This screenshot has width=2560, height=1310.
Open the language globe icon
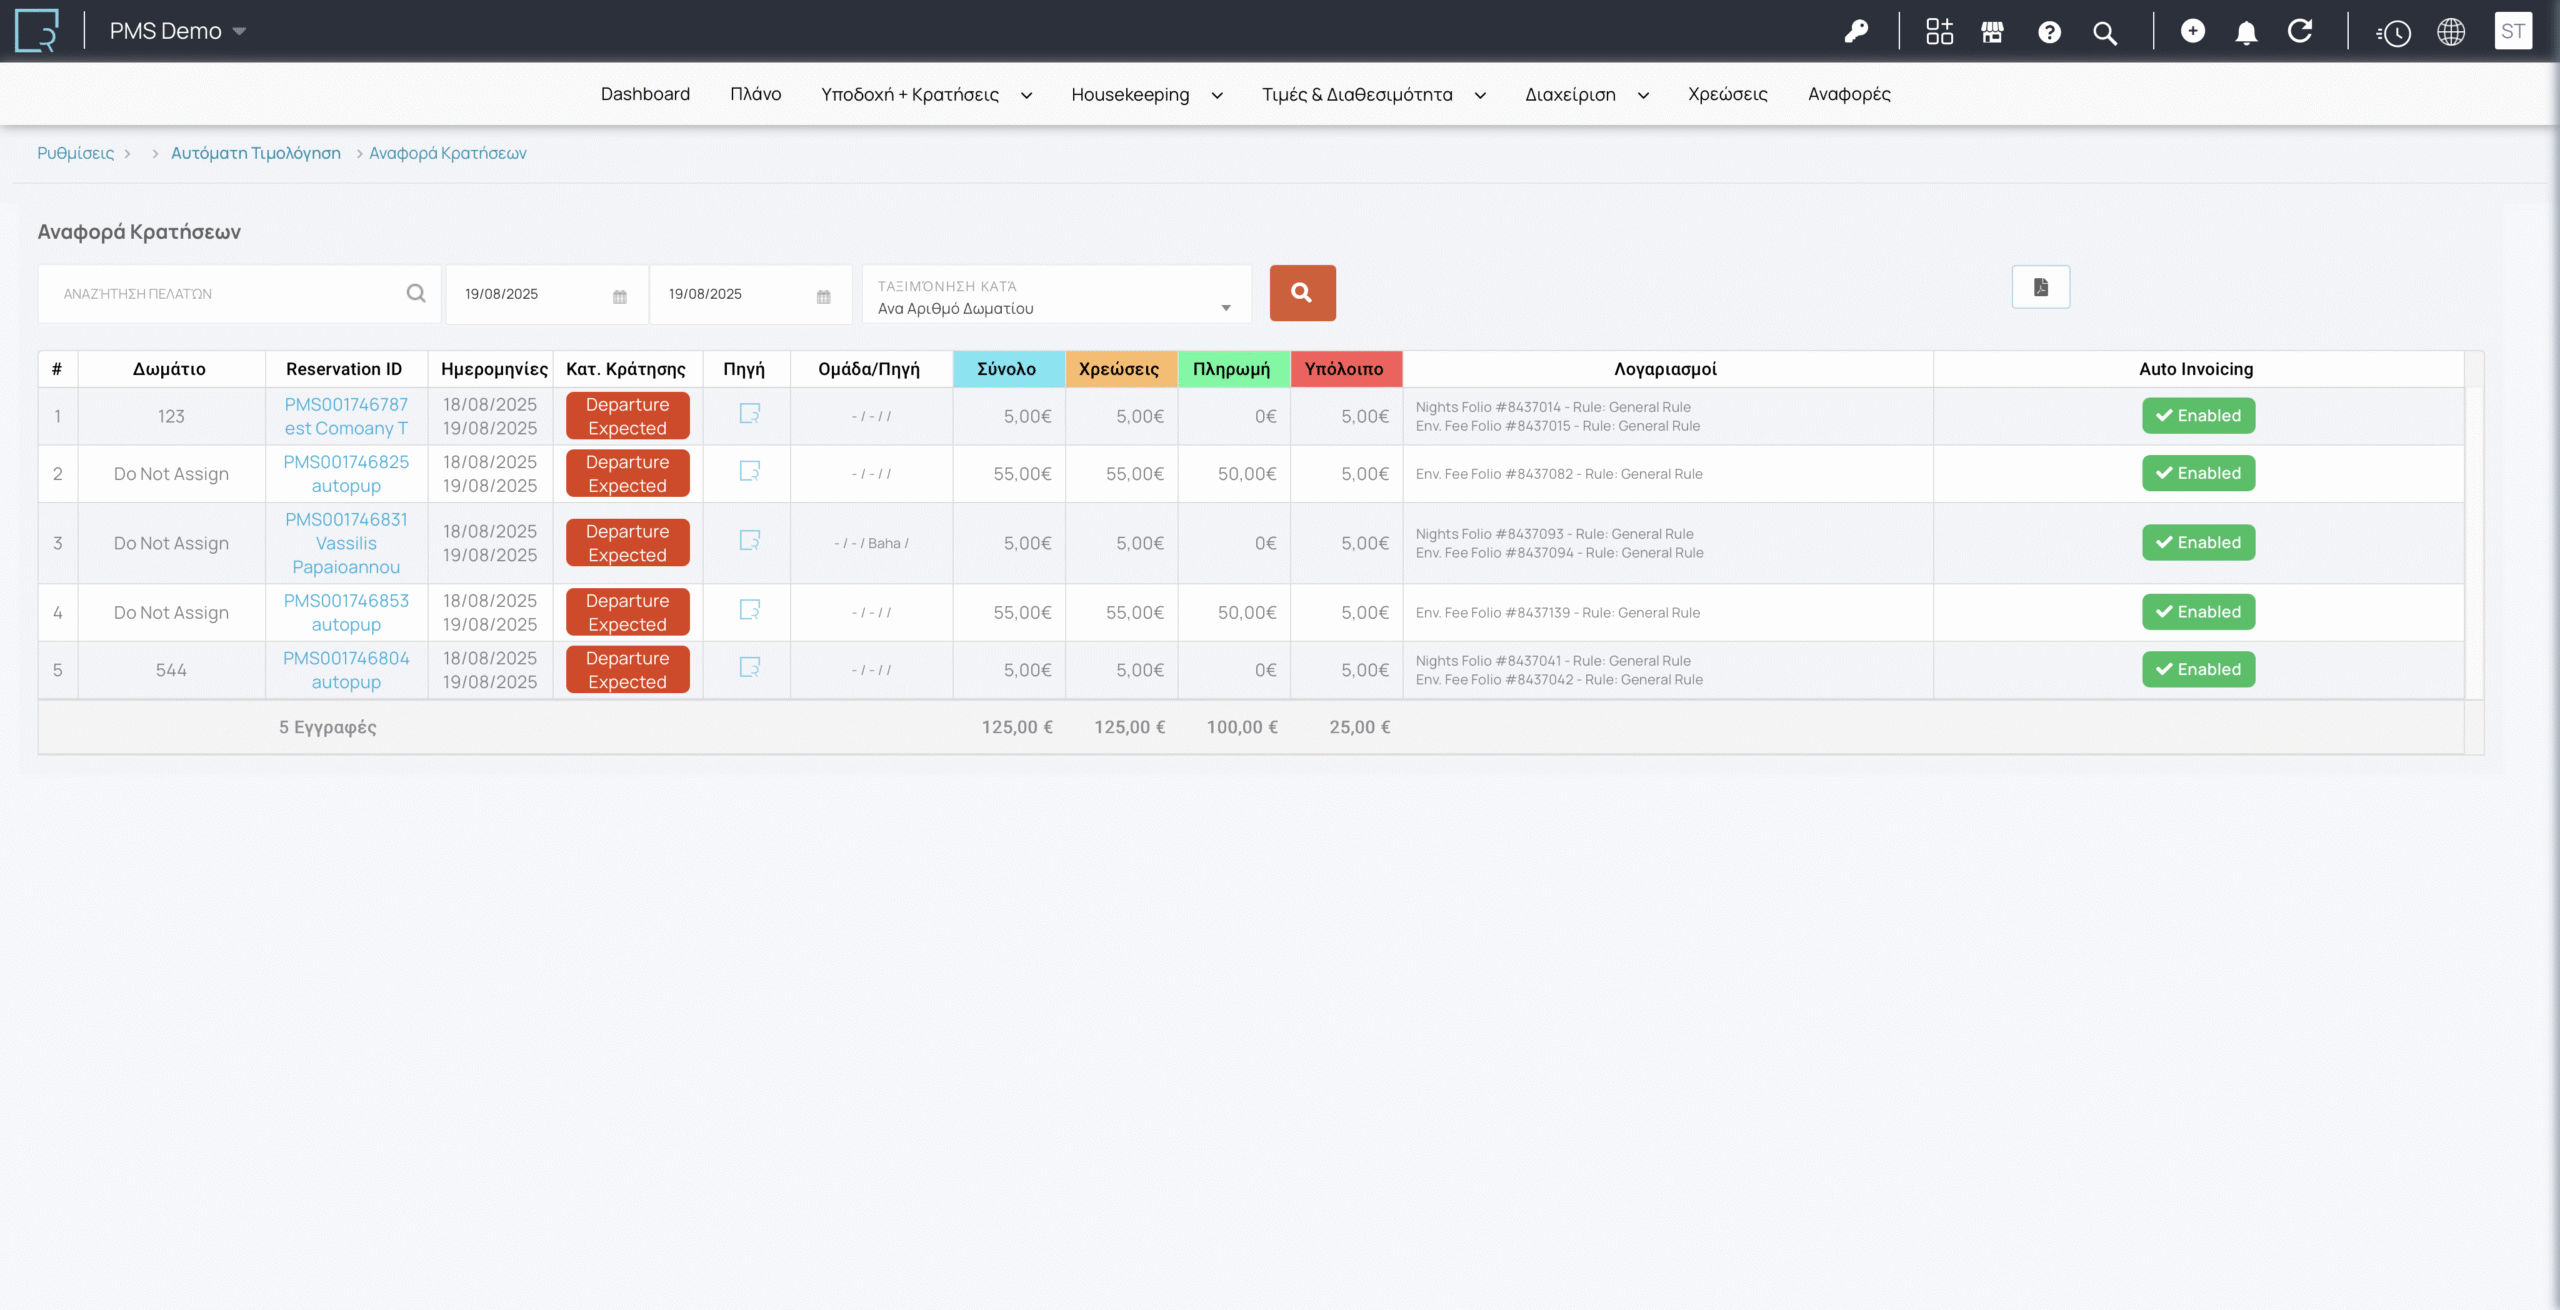click(x=2451, y=32)
